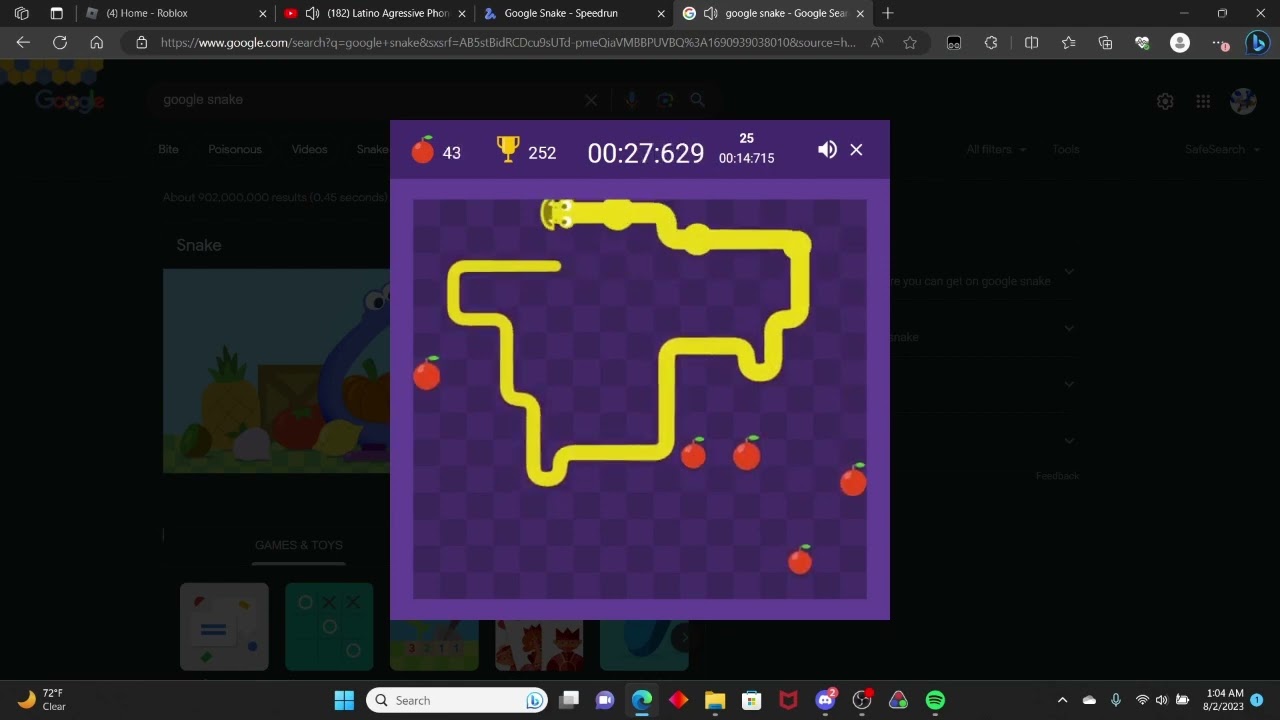Search by image with Lens

coord(665,100)
